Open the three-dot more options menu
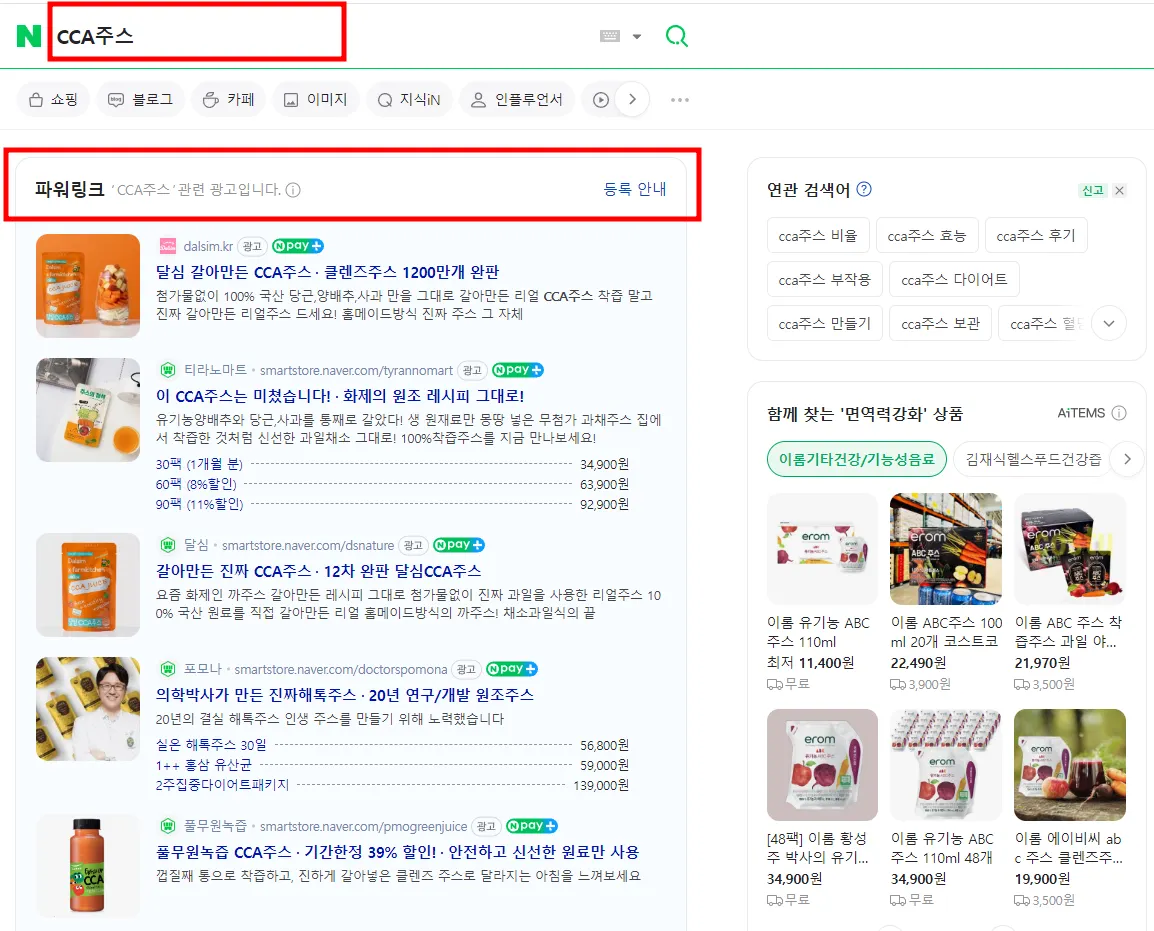The image size is (1154, 931). (x=680, y=99)
